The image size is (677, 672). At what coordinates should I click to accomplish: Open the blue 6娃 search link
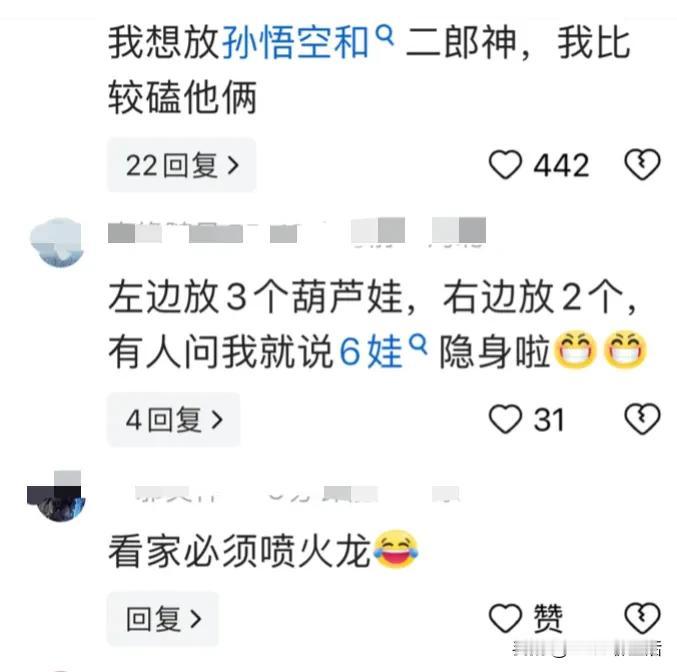(371, 352)
